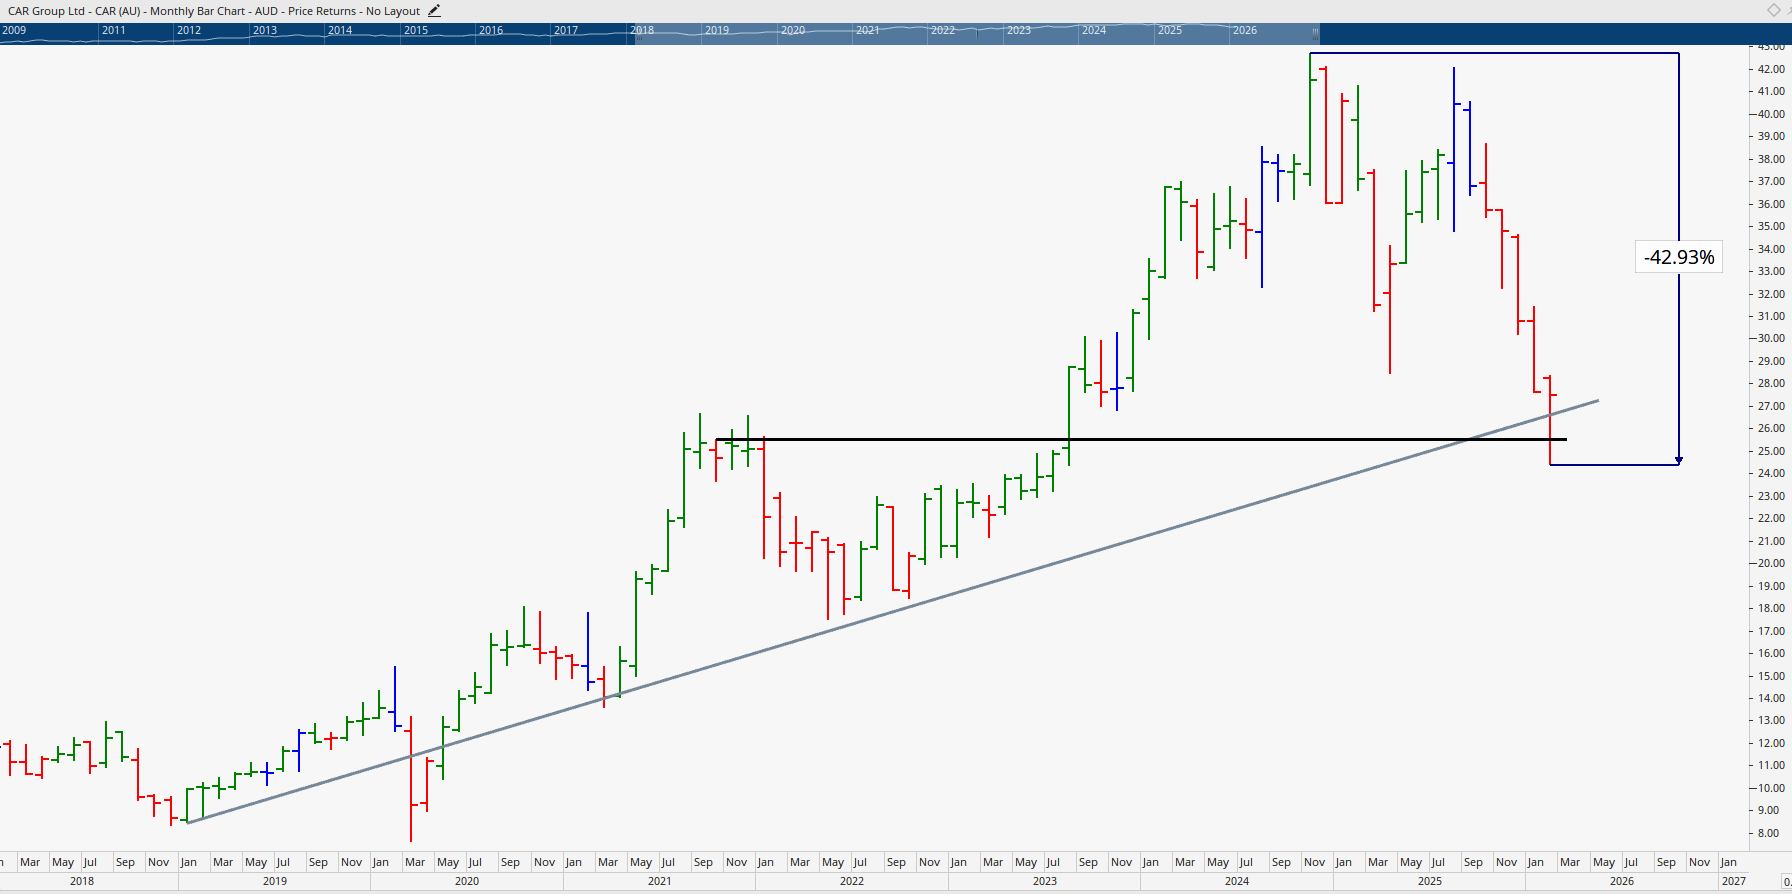1792x894 pixels.
Task: Click the vertical blue line of the measurement tool
Action: [x=1678, y=150]
